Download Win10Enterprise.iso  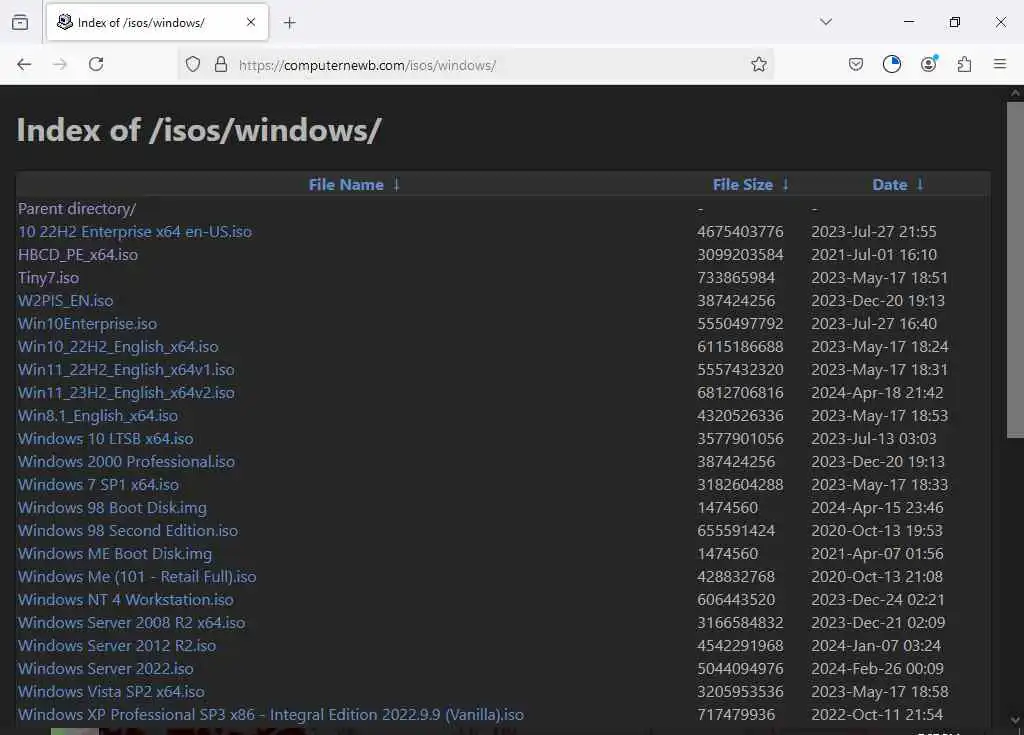coord(87,323)
